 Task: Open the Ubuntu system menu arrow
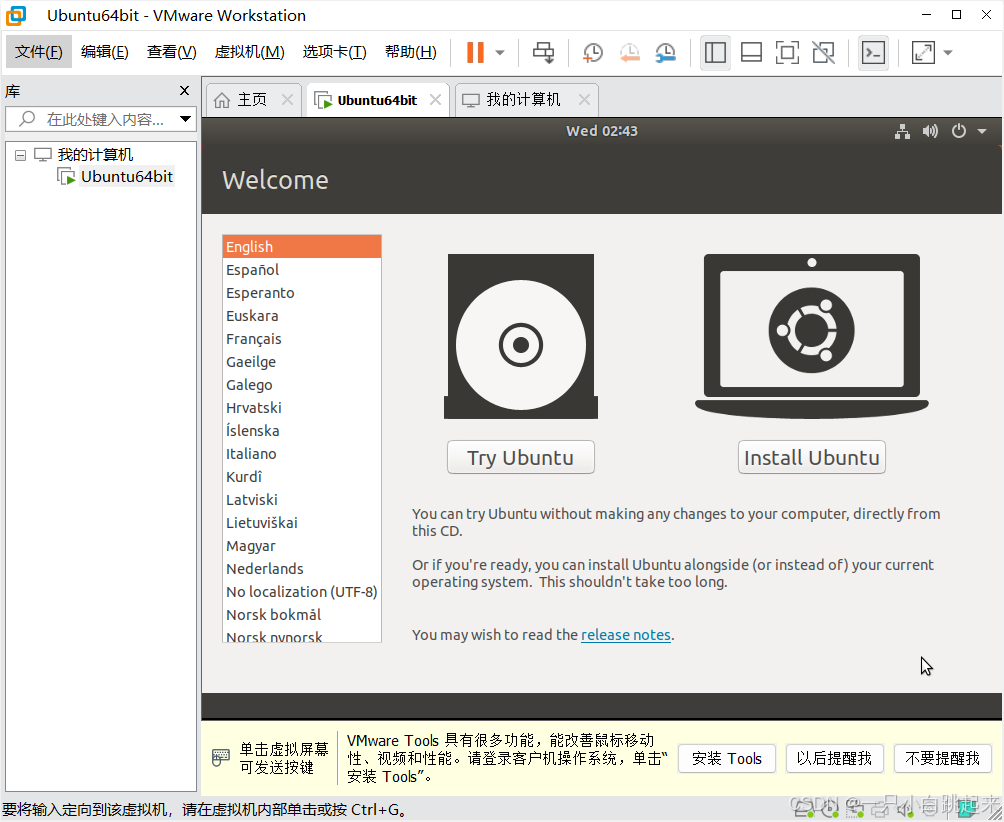(x=982, y=131)
